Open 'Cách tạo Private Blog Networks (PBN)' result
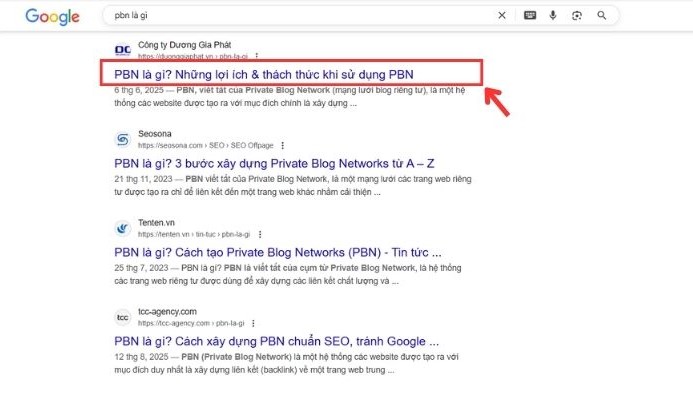The height and width of the screenshot is (405, 693). coord(278,252)
